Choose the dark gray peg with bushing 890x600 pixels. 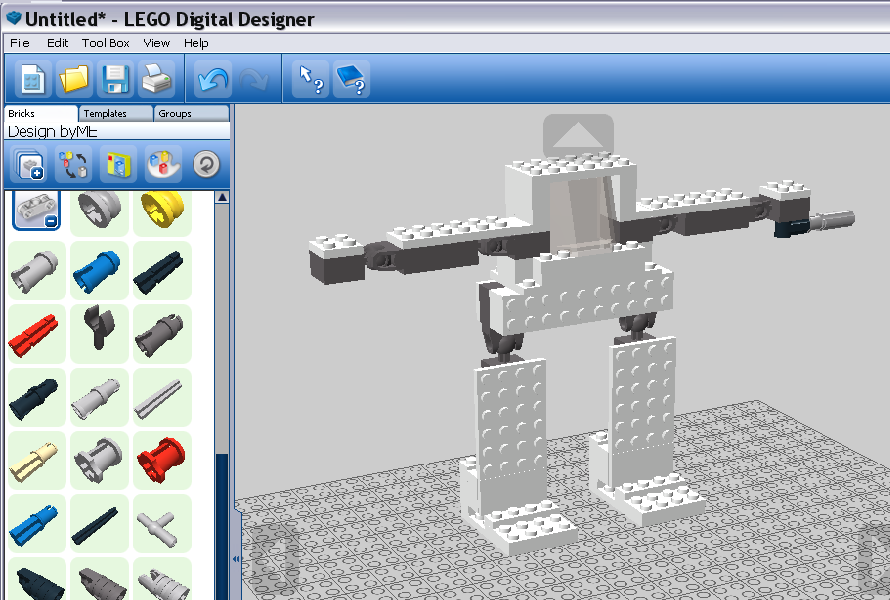[x=162, y=334]
